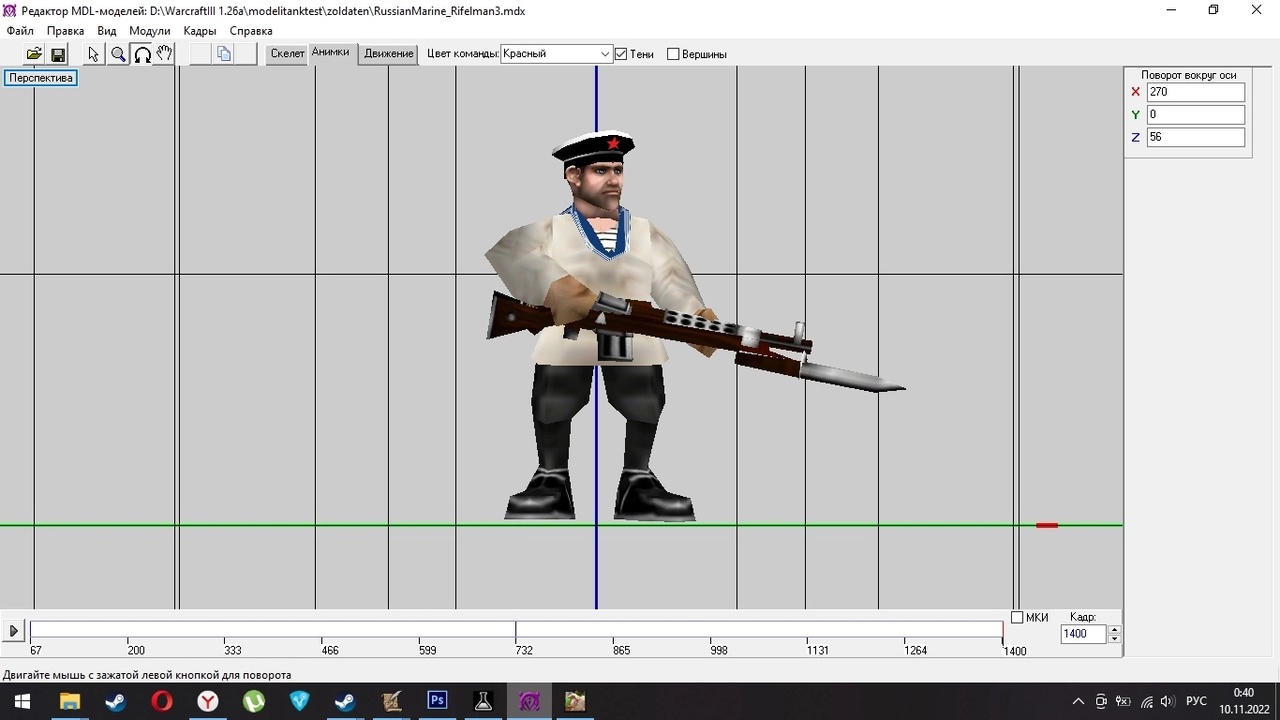Image resolution: width=1280 pixels, height=720 pixels.
Task: Click the РУС language indicator
Action: [1196, 701]
